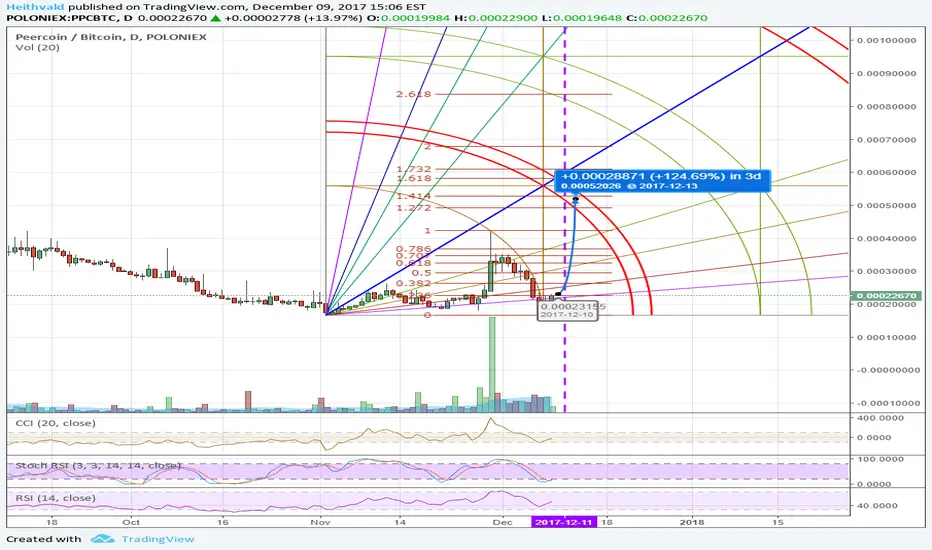This screenshot has height=550, width=932.
Task: Click the Oct label on time axis
Action: pos(131,522)
